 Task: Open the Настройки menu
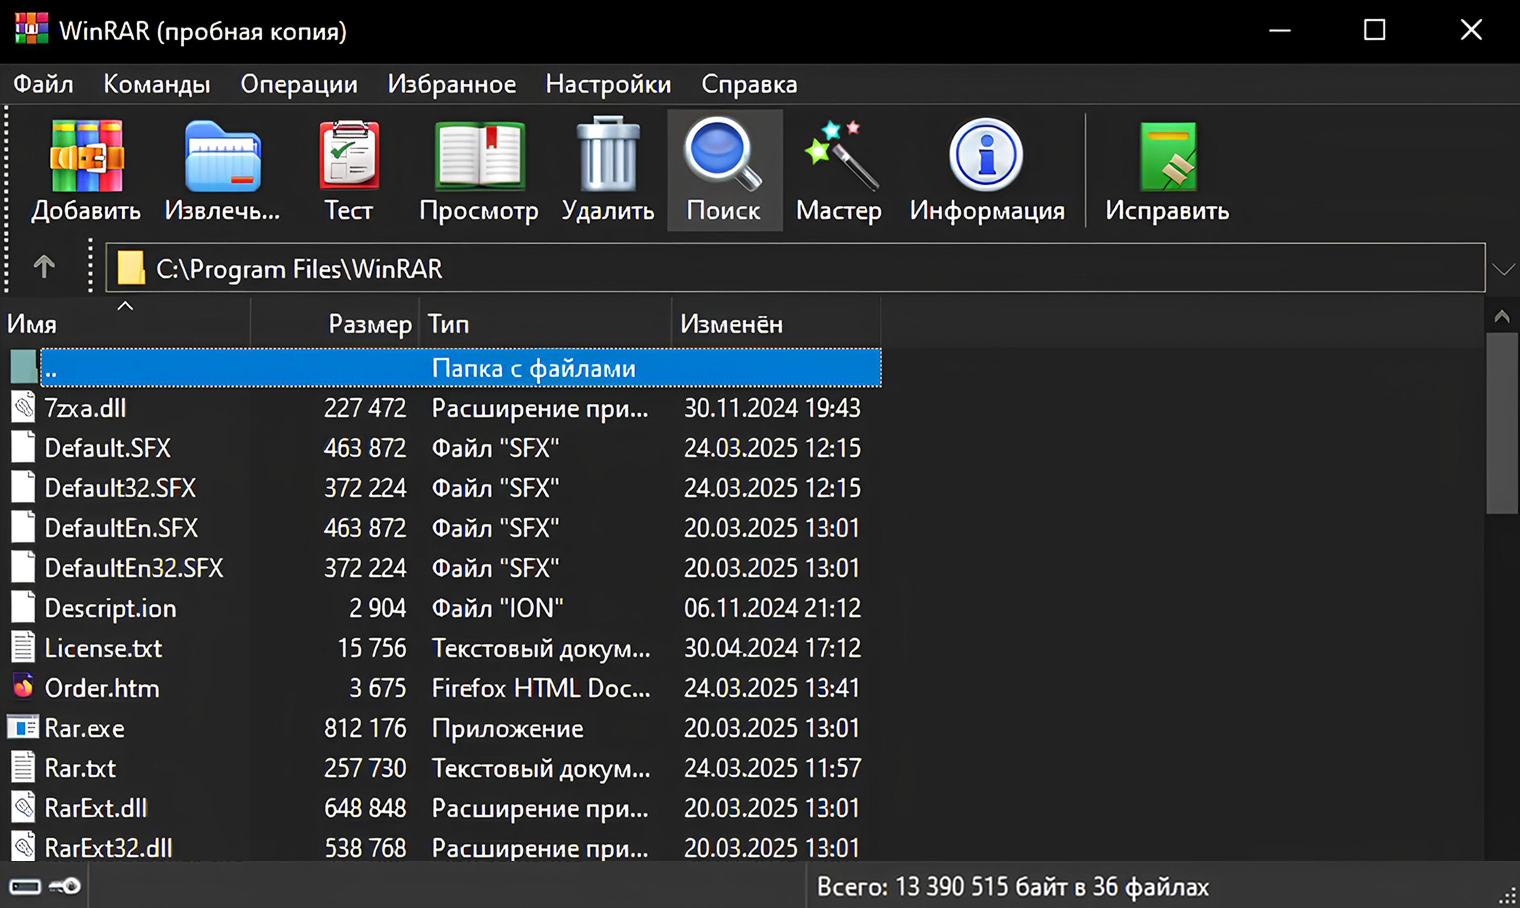coord(608,84)
